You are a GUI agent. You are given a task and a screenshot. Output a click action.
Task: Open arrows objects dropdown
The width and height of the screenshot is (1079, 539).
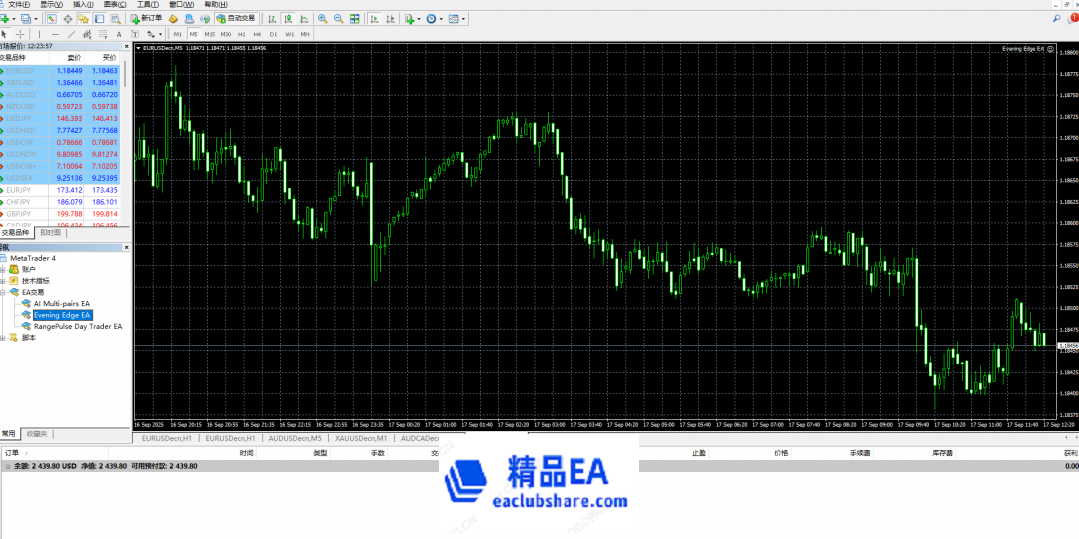click(x=160, y=34)
